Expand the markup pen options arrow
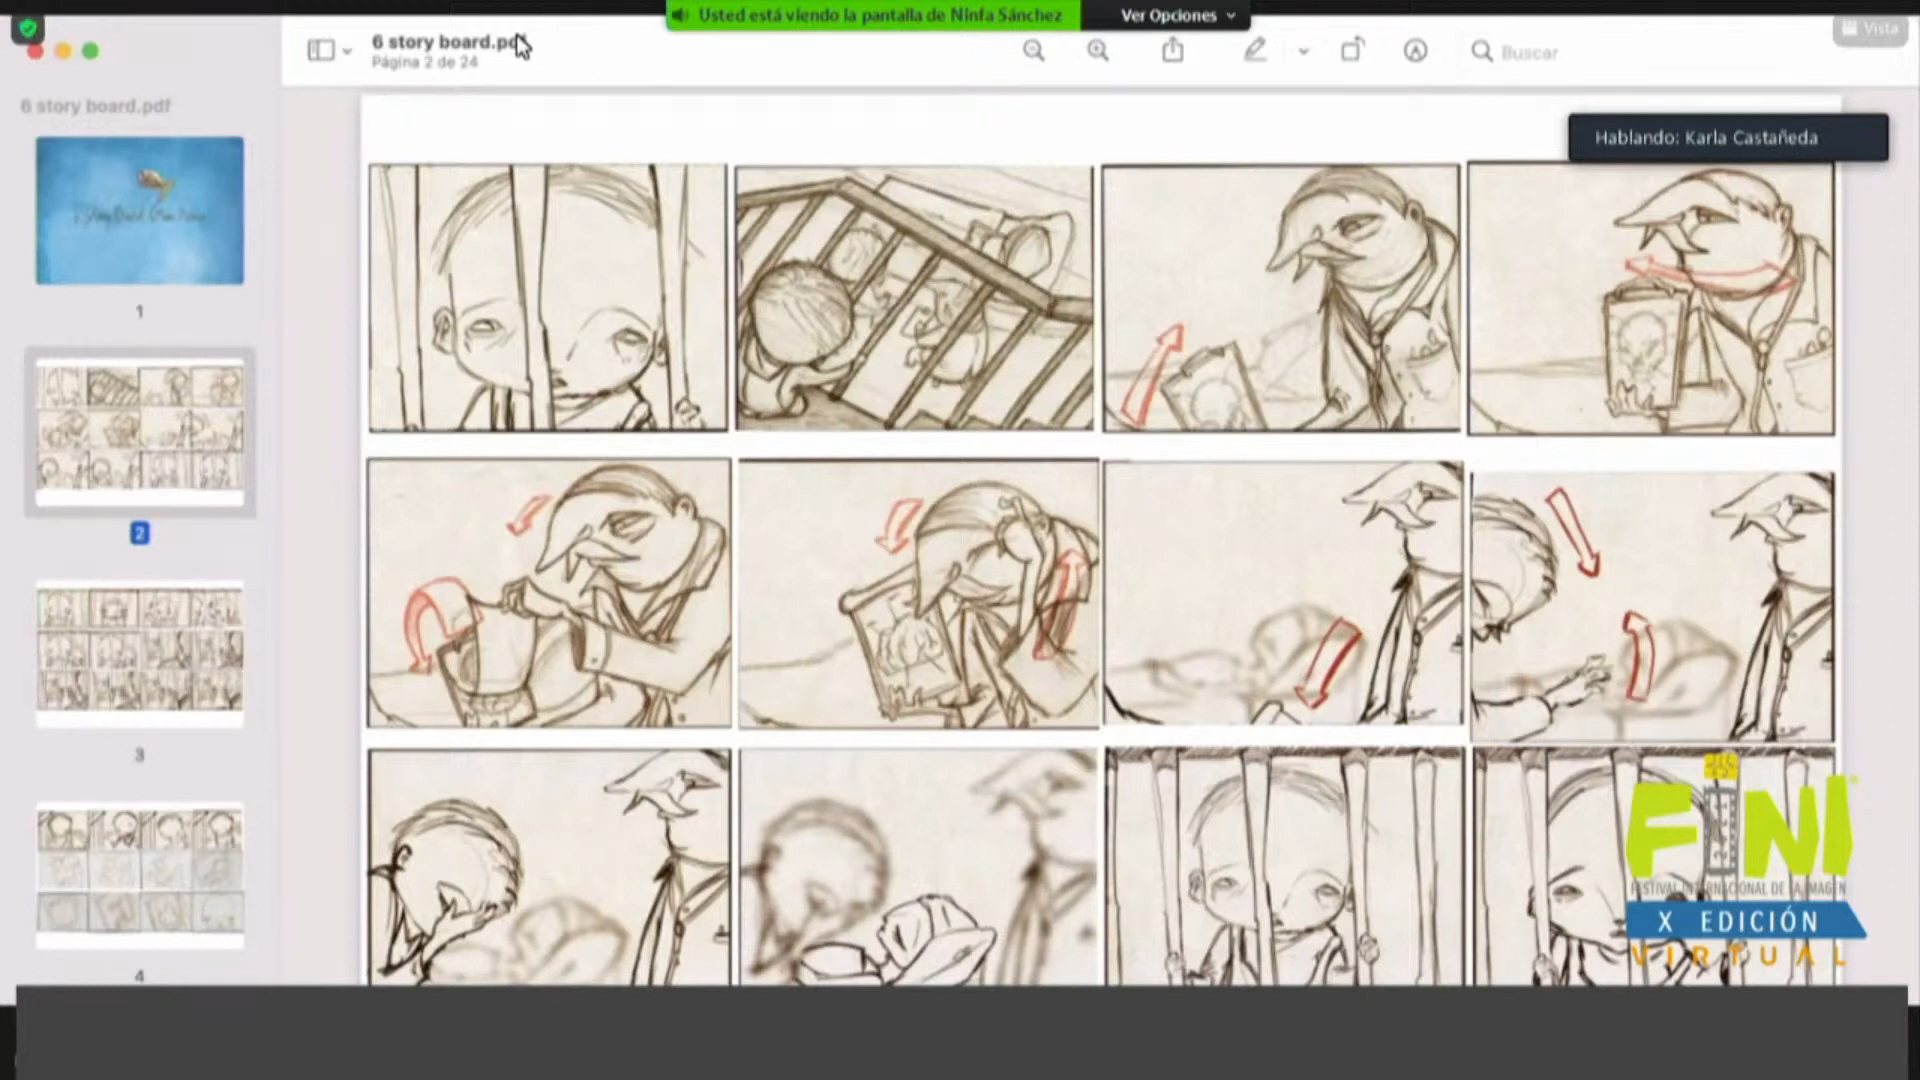Image resolution: width=1920 pixels, height=1080 pixels. coord(1303,52)
